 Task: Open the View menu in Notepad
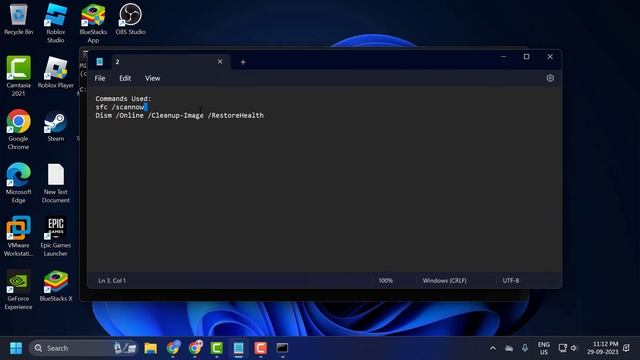(x=152, y=78)
